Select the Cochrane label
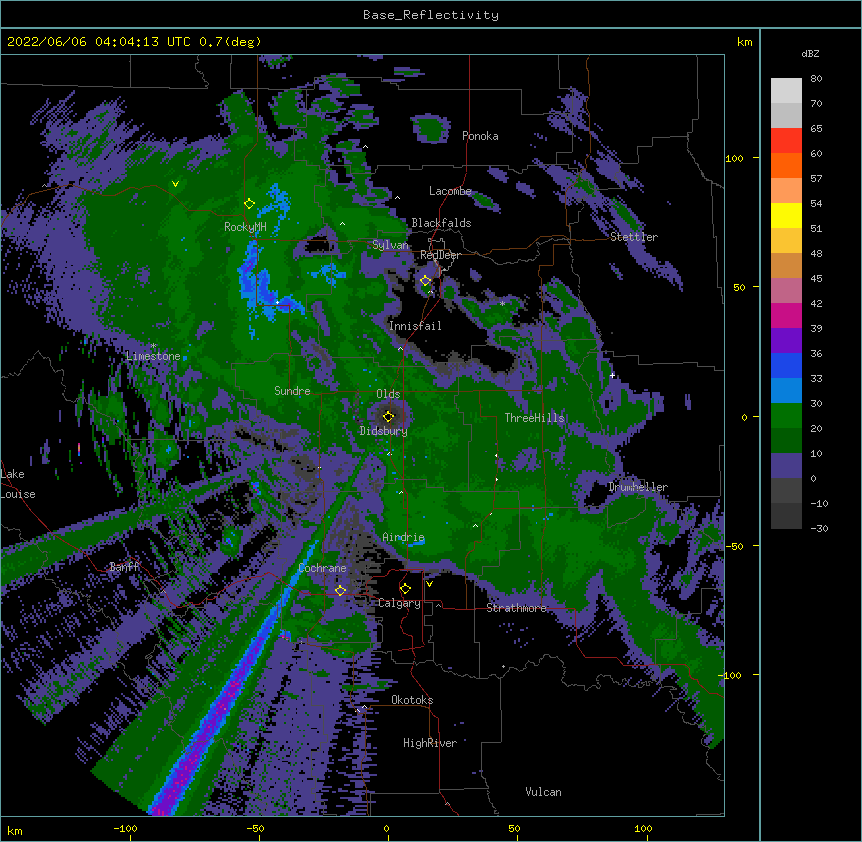The height and width of the screenshot is (842, 862). [322, 568]
